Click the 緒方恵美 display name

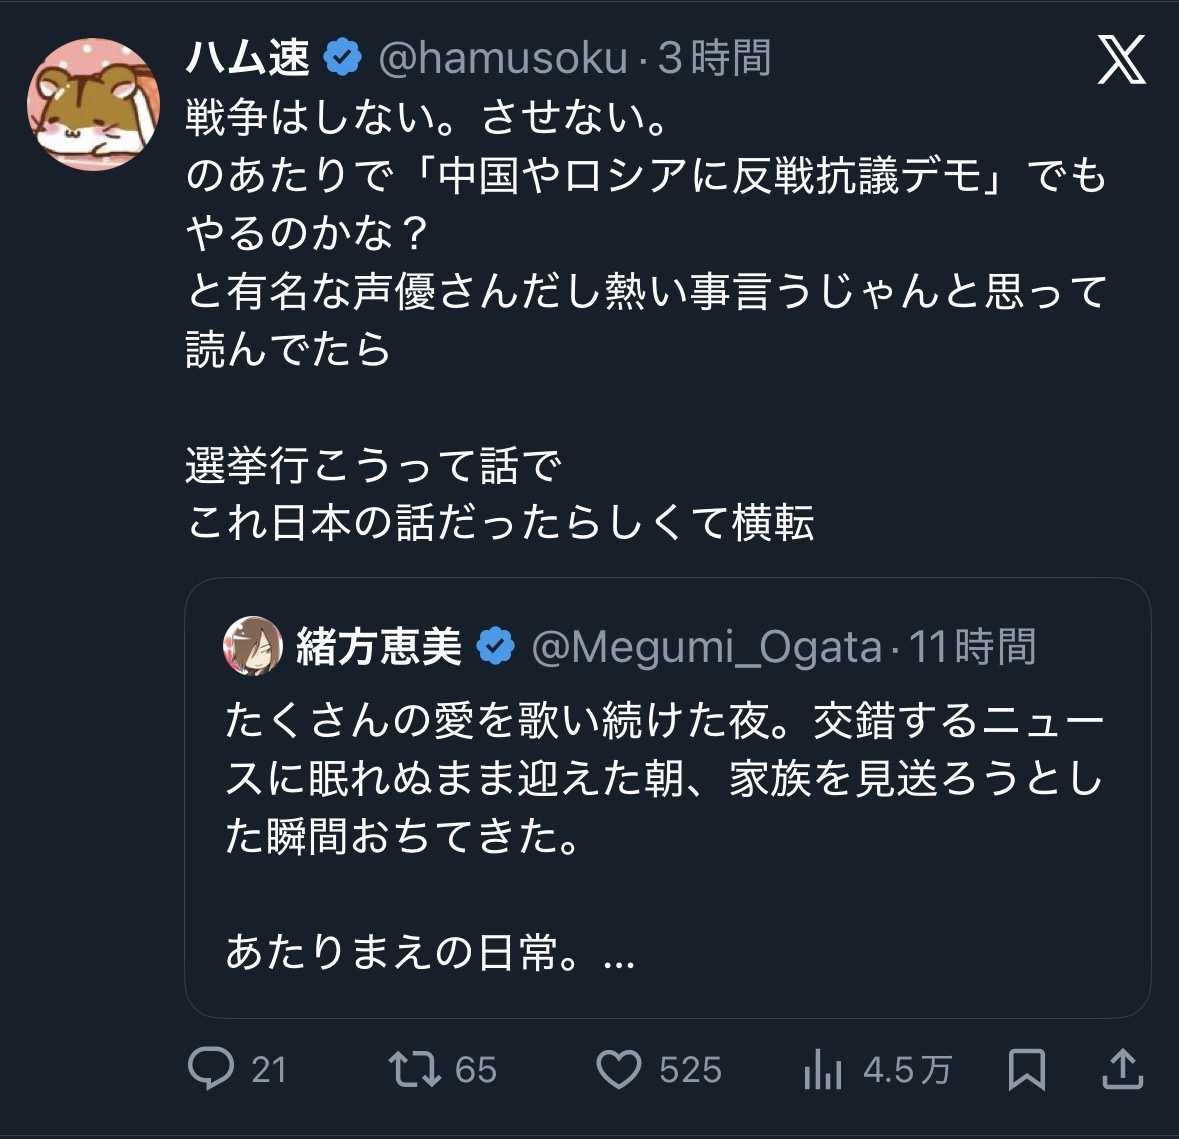(x=379, y=647)
